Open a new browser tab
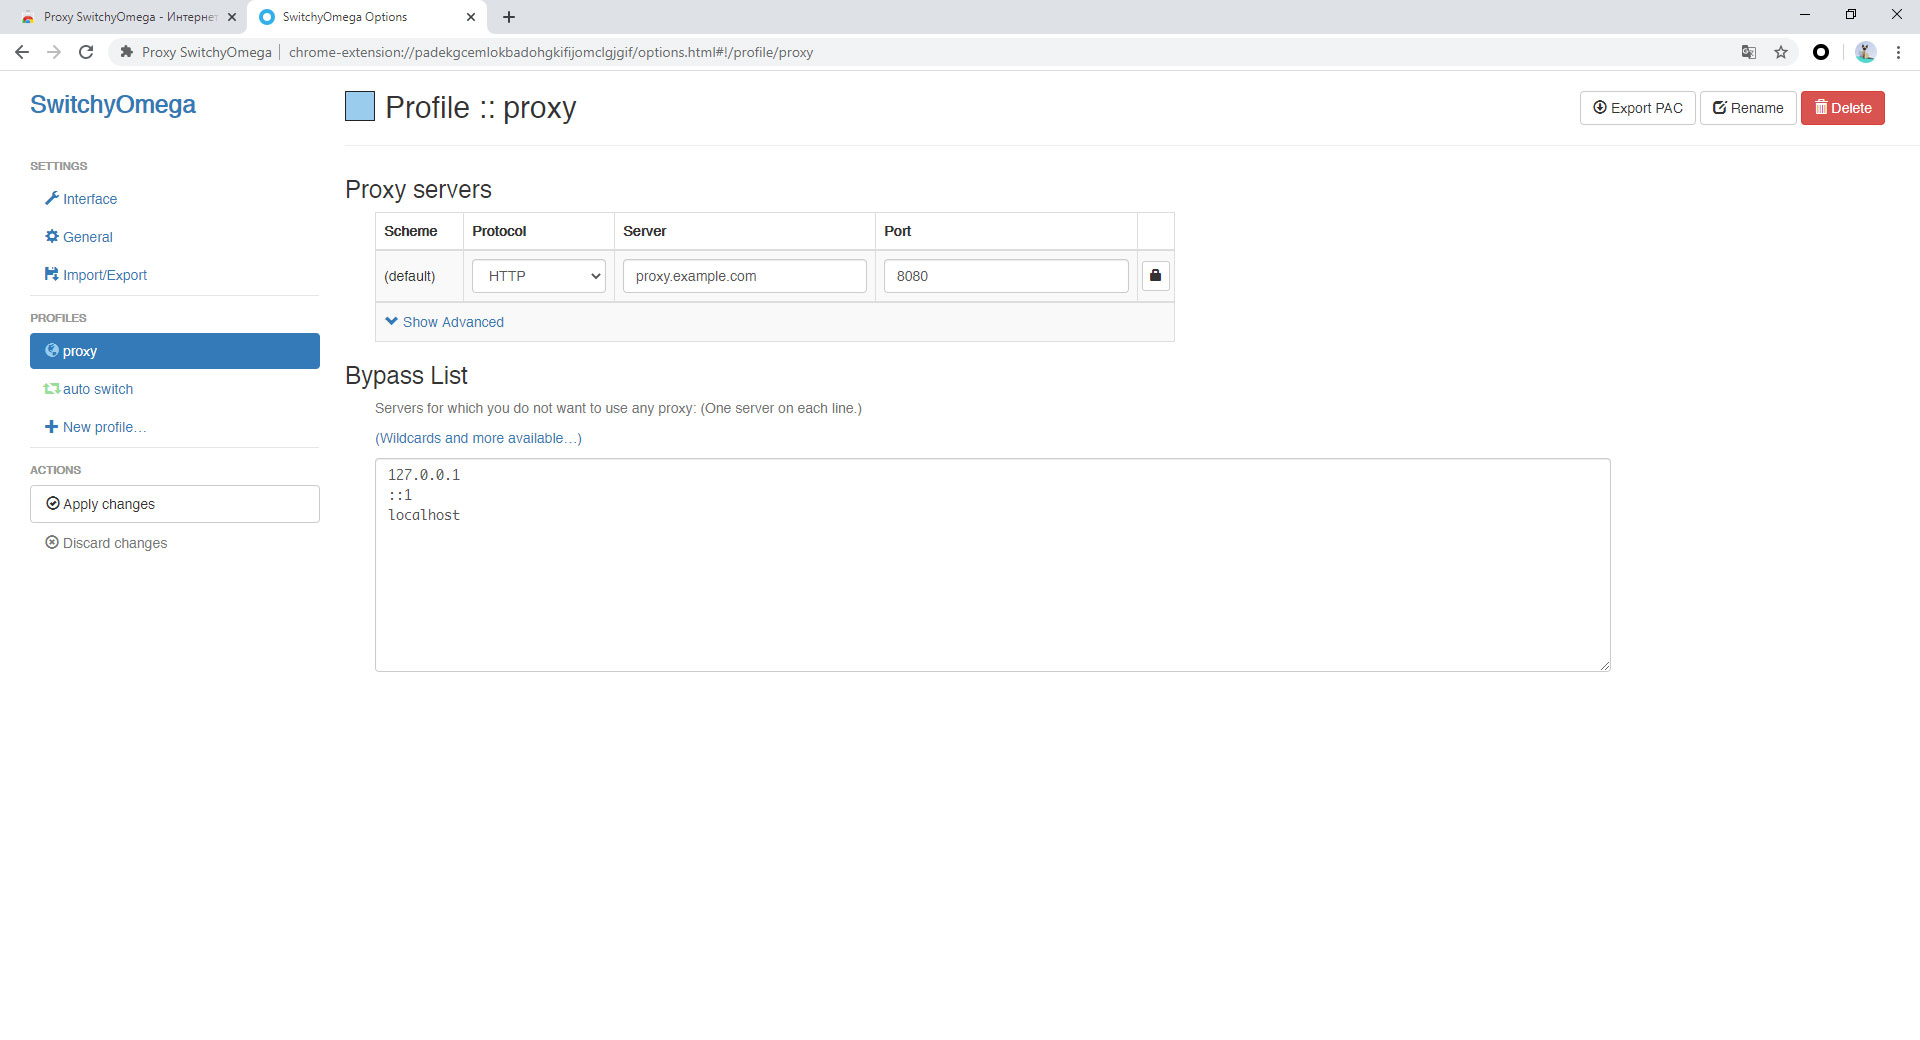This screenshot has width=1920, height=1040. tap(509, 17)
